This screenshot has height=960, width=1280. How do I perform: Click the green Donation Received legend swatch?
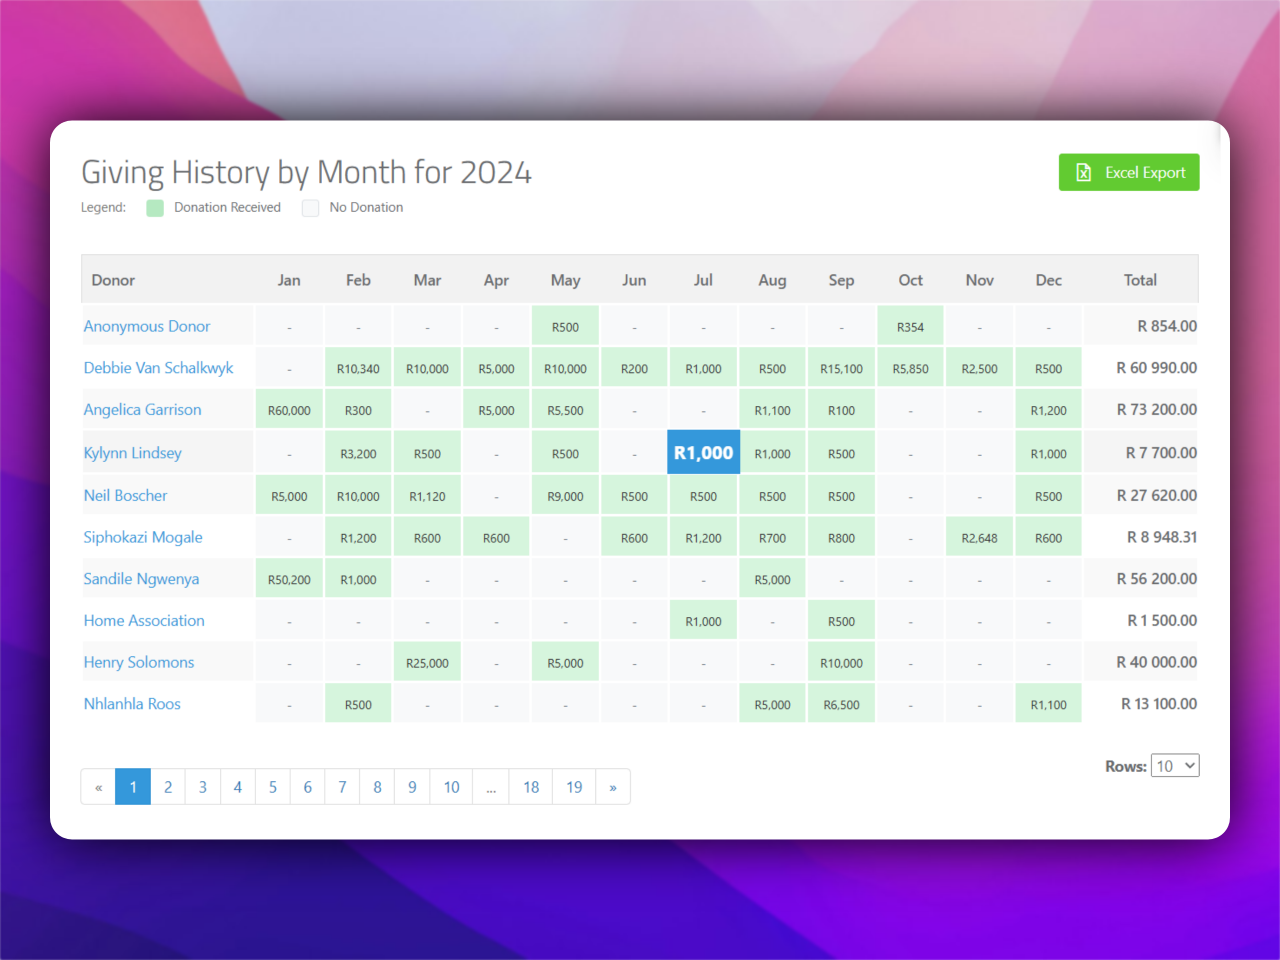pyautogui.click(x=155, y=208)
